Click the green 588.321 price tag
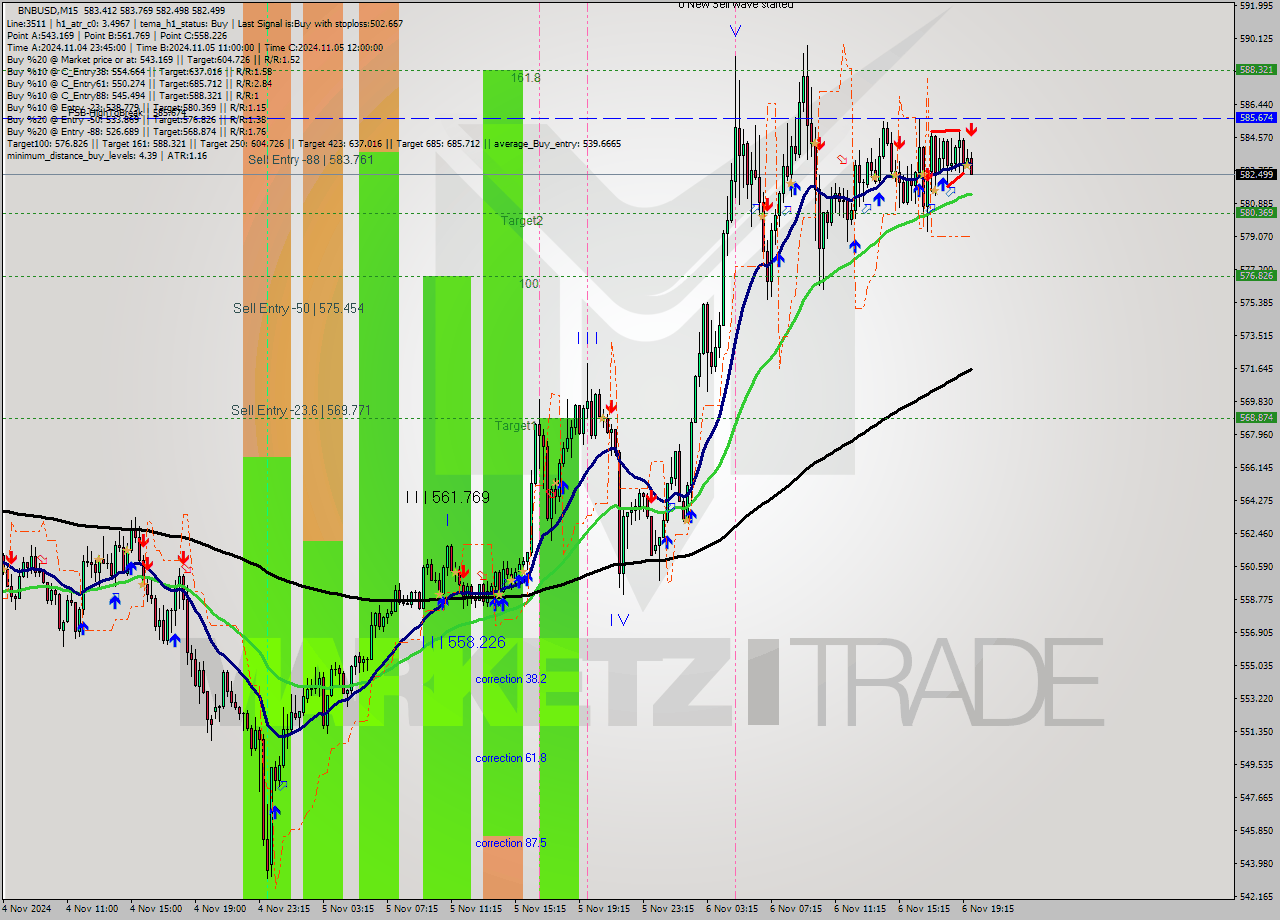 coord(1256,70)
